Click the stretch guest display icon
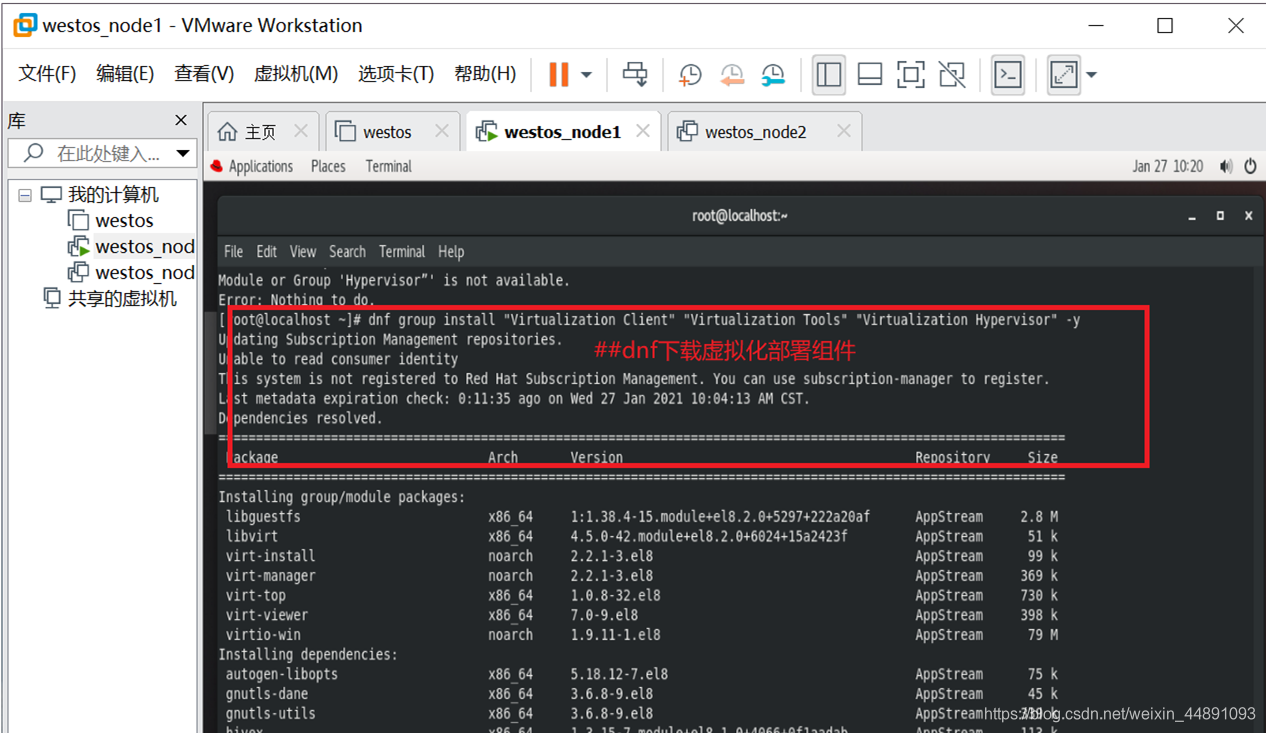Image resolution: width=1266 pixels, height=733 pixels. (x=1064, y=74)
